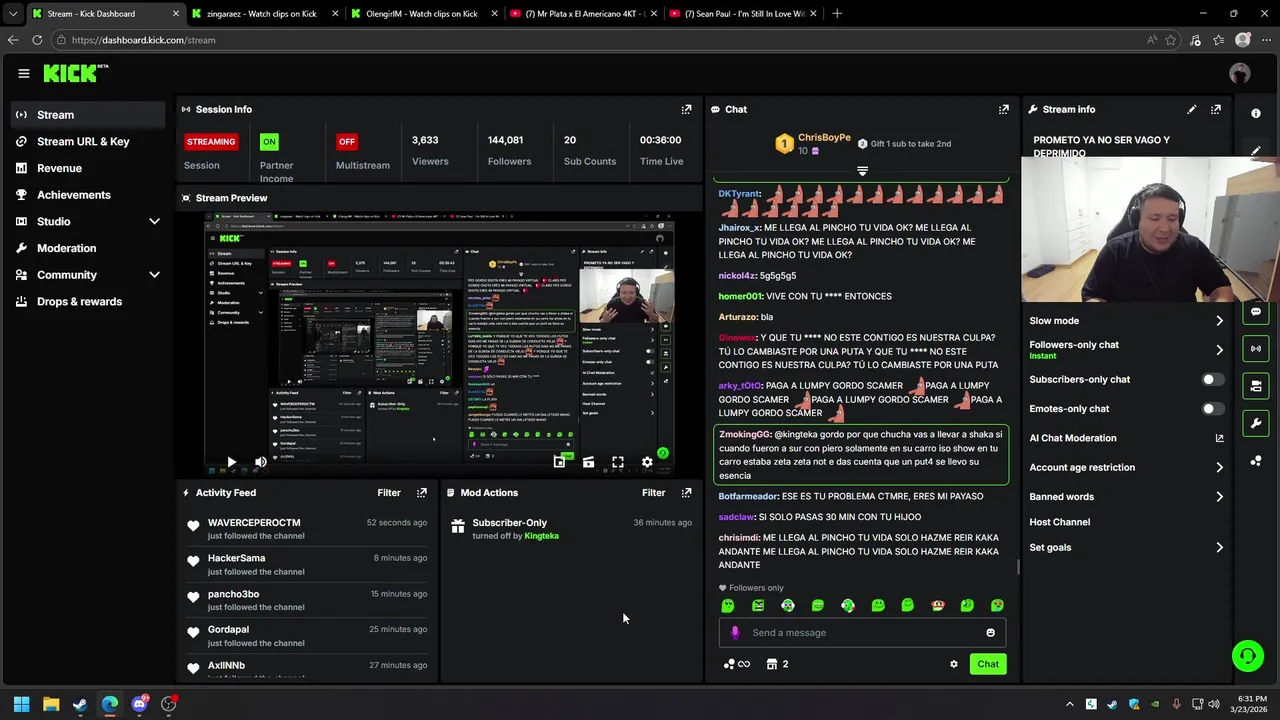Select Stream in the sidebar
The image size is (1280, 720).
coord(88,115)
